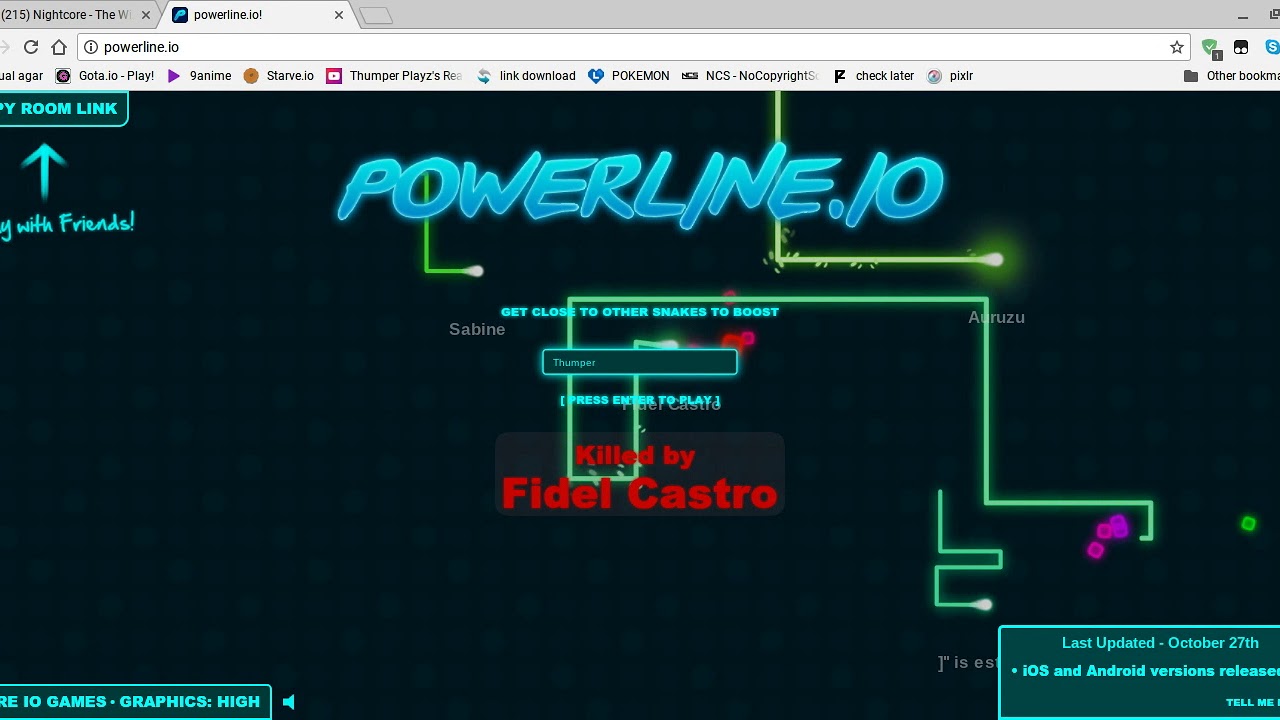Close the Nightcore tab

(x=146, y=15)
